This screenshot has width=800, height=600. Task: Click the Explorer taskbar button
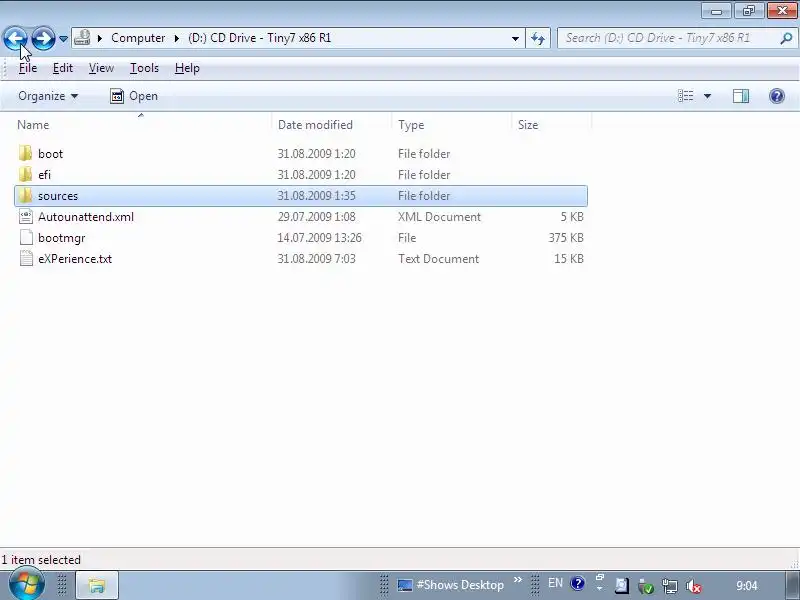point(97,585)
